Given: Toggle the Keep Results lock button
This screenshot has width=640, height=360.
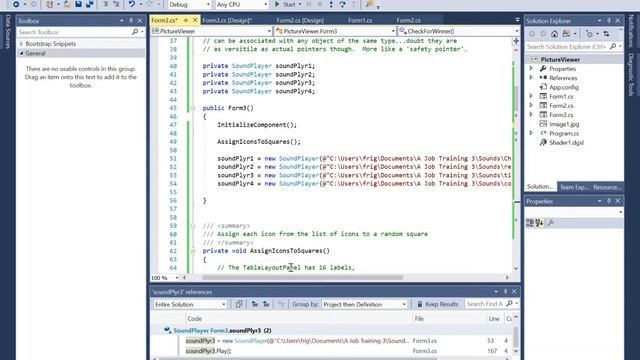Looking at the screenshot, I should 438,304.
